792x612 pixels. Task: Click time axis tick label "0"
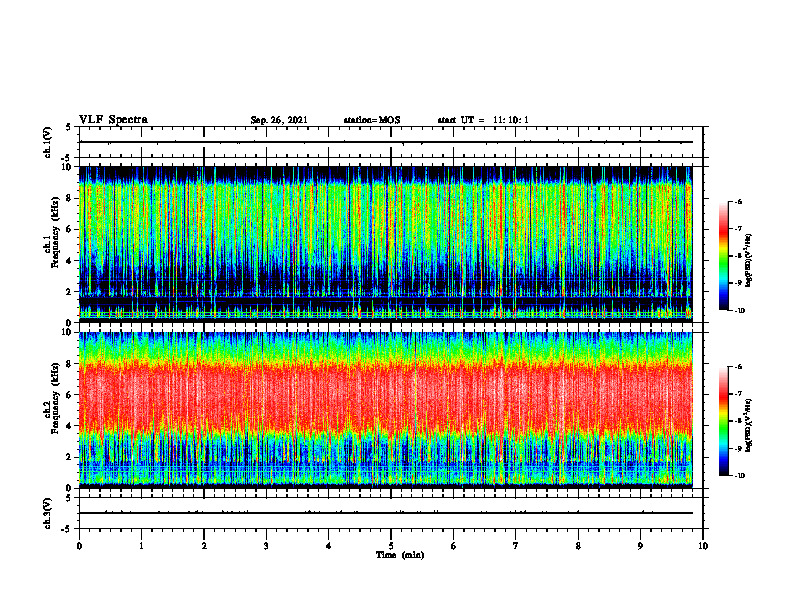79,546
